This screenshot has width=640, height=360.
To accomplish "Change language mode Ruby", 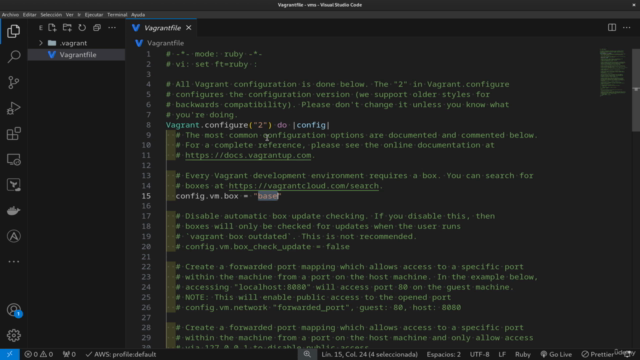I will [x=522, y=354].
